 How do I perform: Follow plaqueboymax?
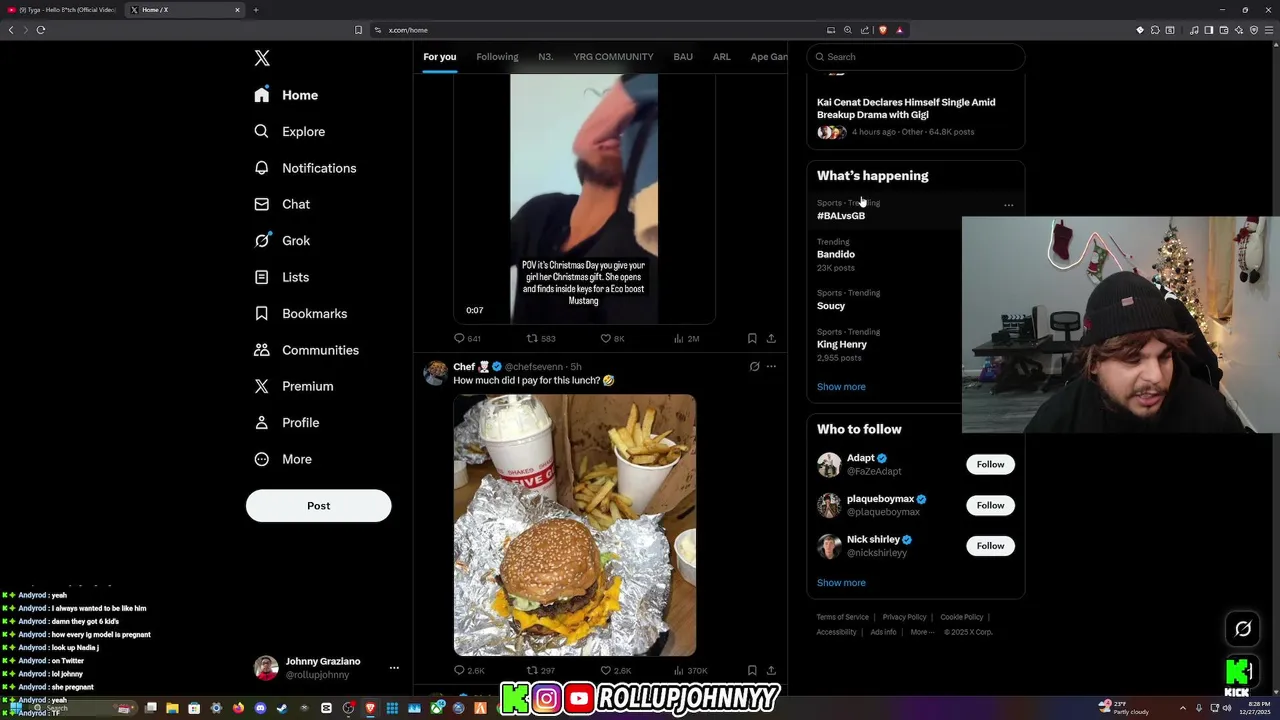click(990, 505)
